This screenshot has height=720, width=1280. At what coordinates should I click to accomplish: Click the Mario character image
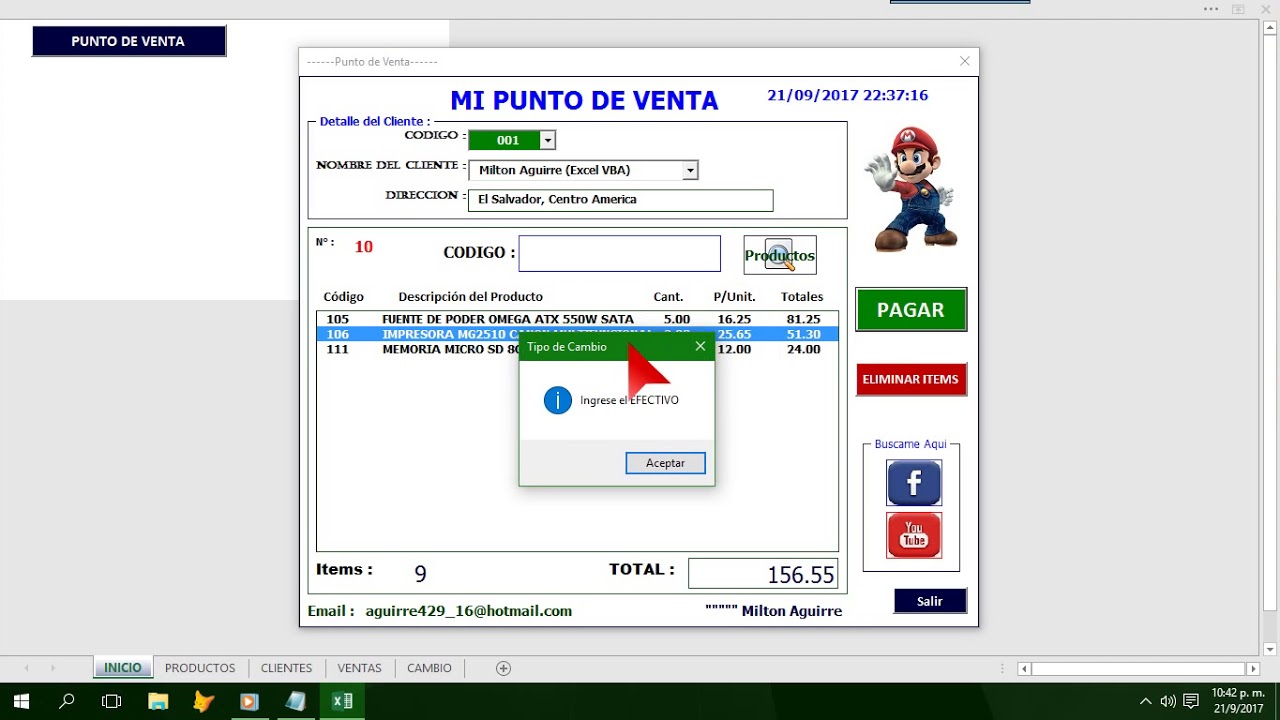[913, 188]
